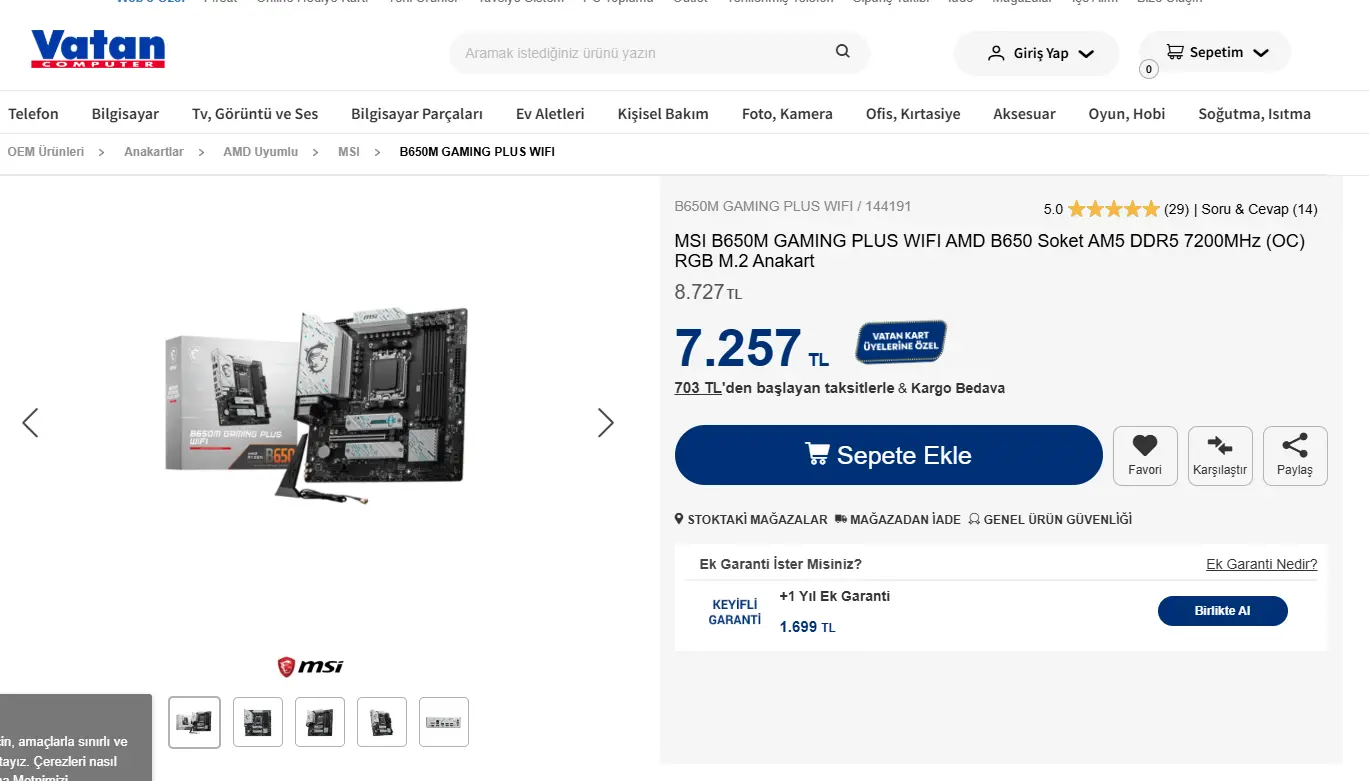This screenshot has height=781, width=1369.
Task: Click the 7.257 TL current price
Action: tap(752, 348)
